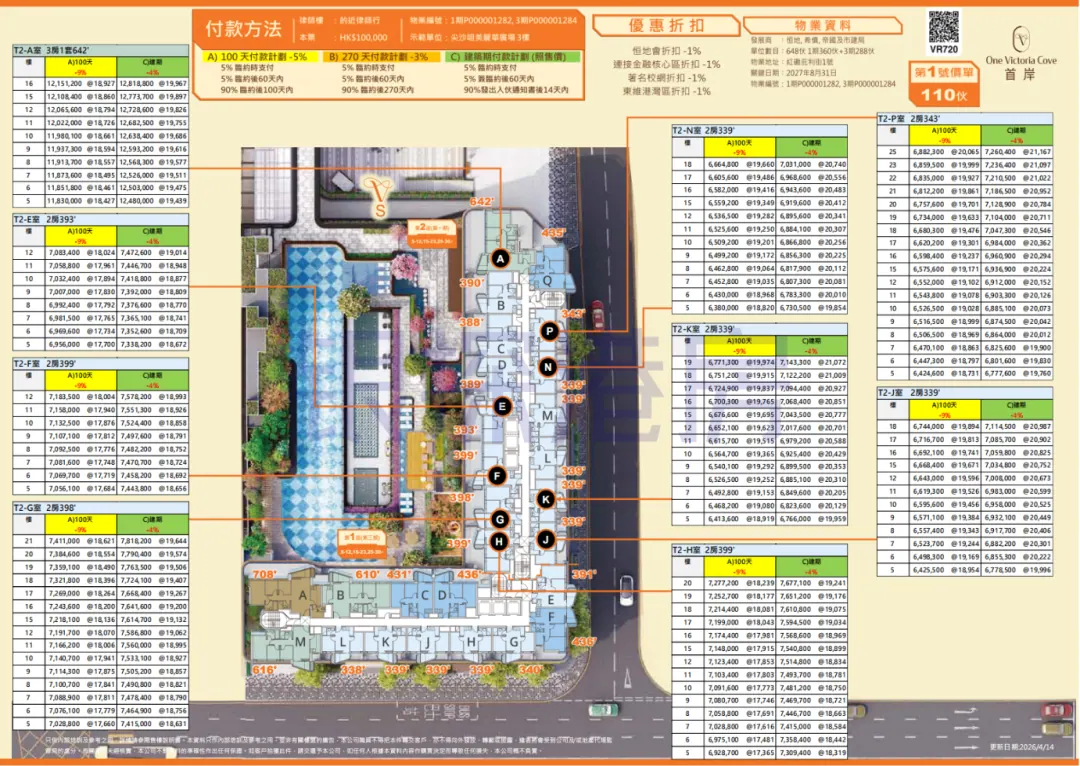Screen dimensions: 1080x766
Task: Click the 優惠折扣 heading
Action: [666, 25]
